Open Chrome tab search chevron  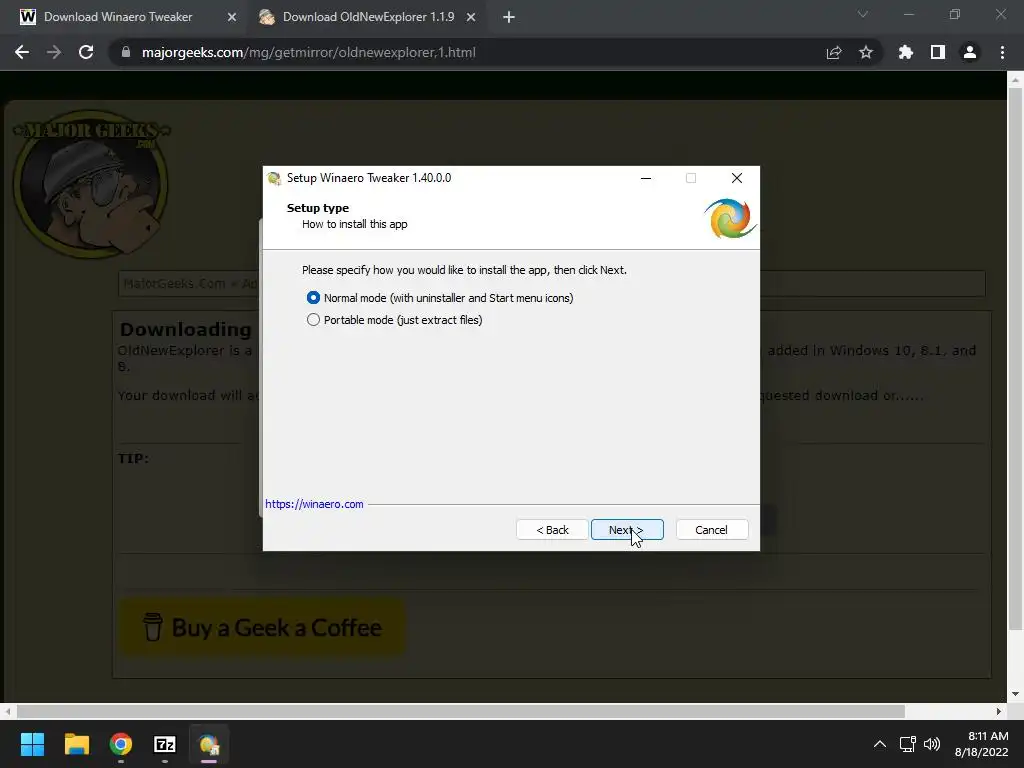[x=863, y=14]
